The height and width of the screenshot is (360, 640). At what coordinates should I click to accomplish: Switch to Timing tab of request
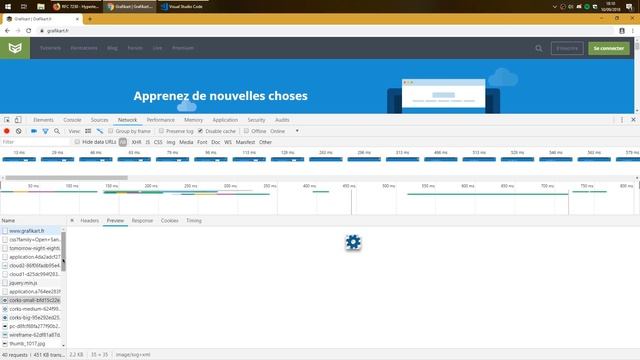[x=194, y=220]
